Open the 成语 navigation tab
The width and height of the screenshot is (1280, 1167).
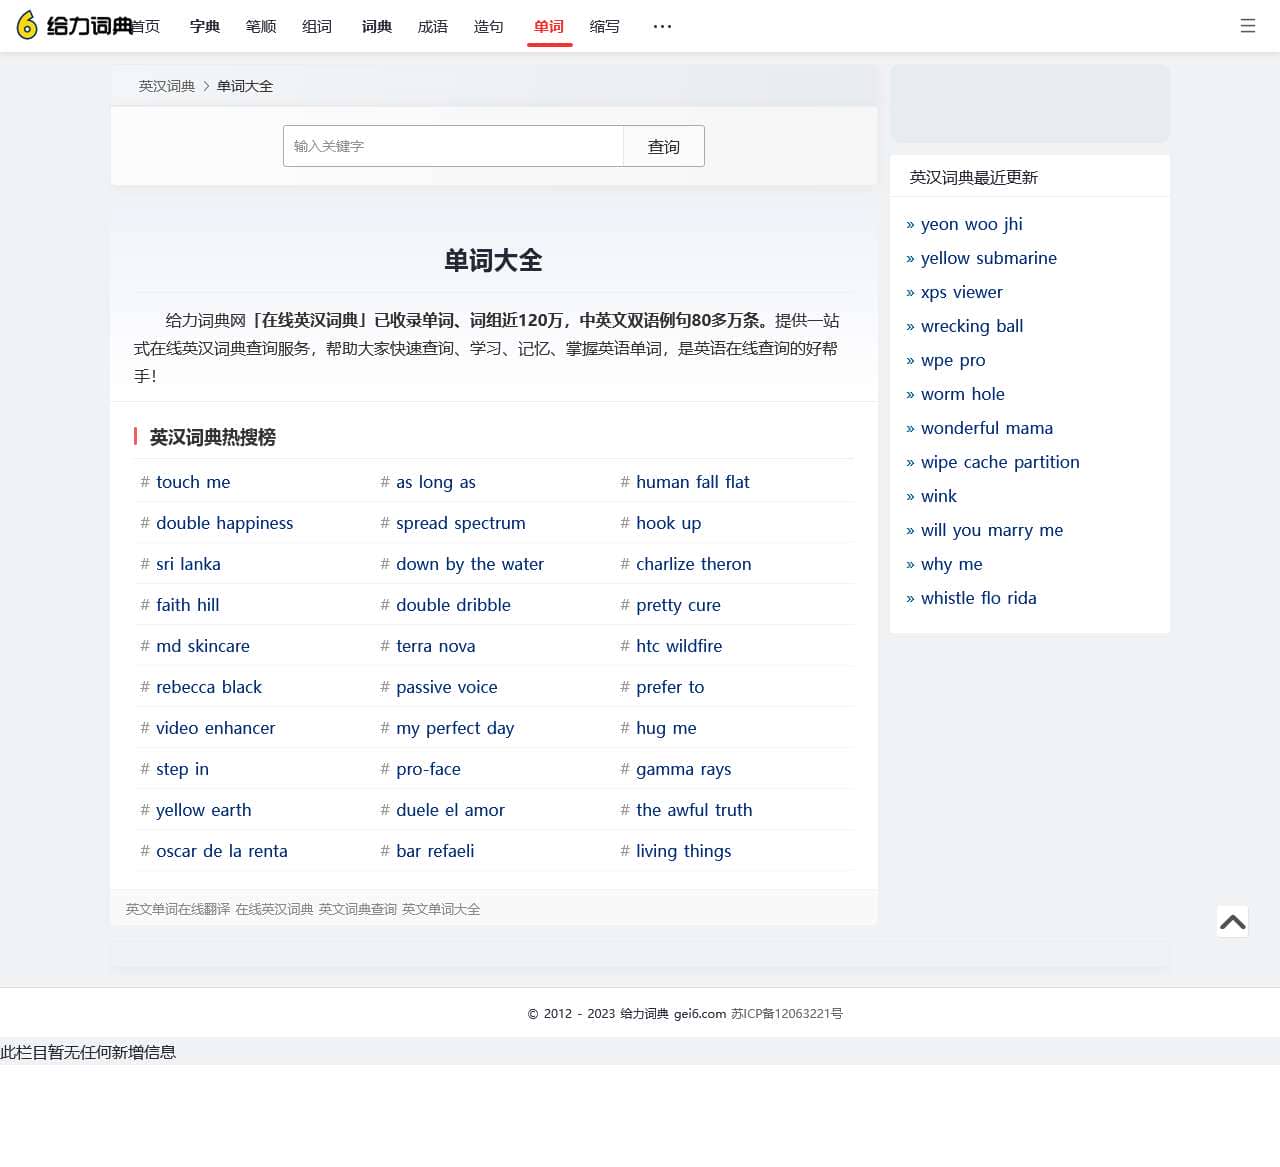pyautogui.click(x=432, y=27)
